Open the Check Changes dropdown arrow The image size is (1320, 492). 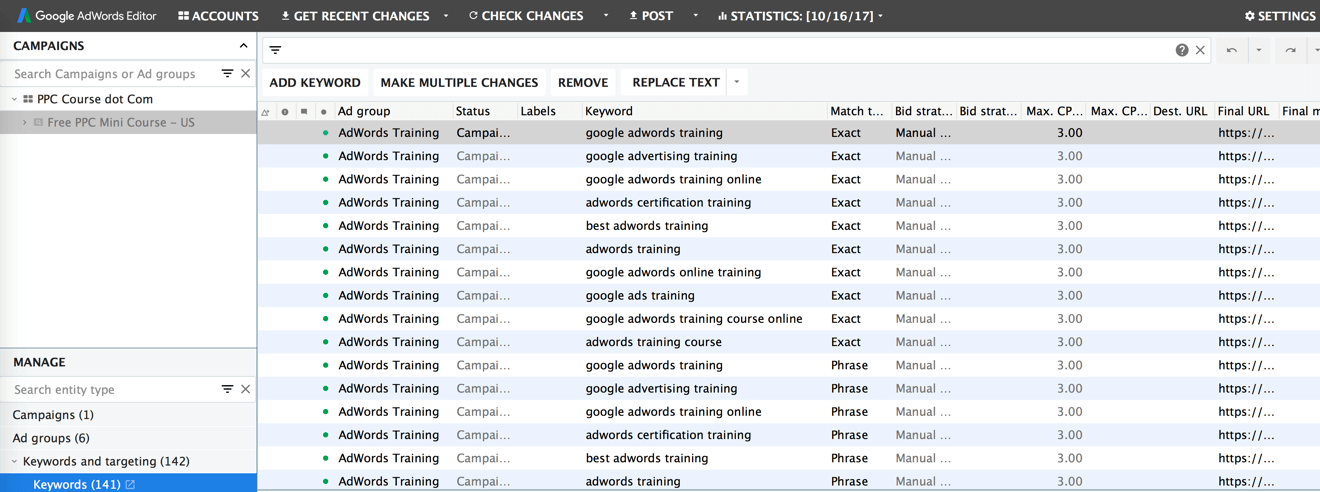(606, 16)
